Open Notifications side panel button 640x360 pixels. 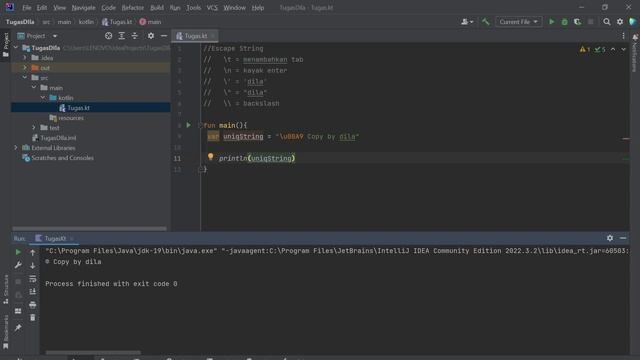coord(635,53)
